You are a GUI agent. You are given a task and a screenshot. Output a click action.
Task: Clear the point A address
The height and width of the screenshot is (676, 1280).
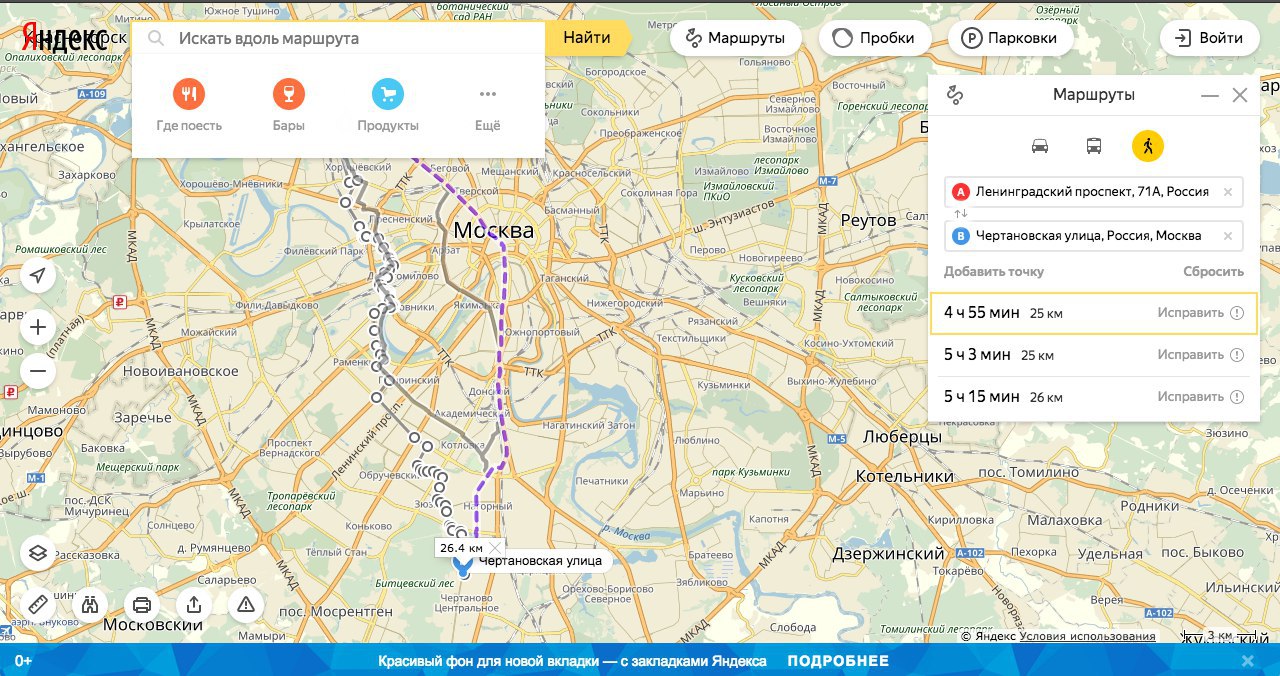click(x=1228, y=192)
